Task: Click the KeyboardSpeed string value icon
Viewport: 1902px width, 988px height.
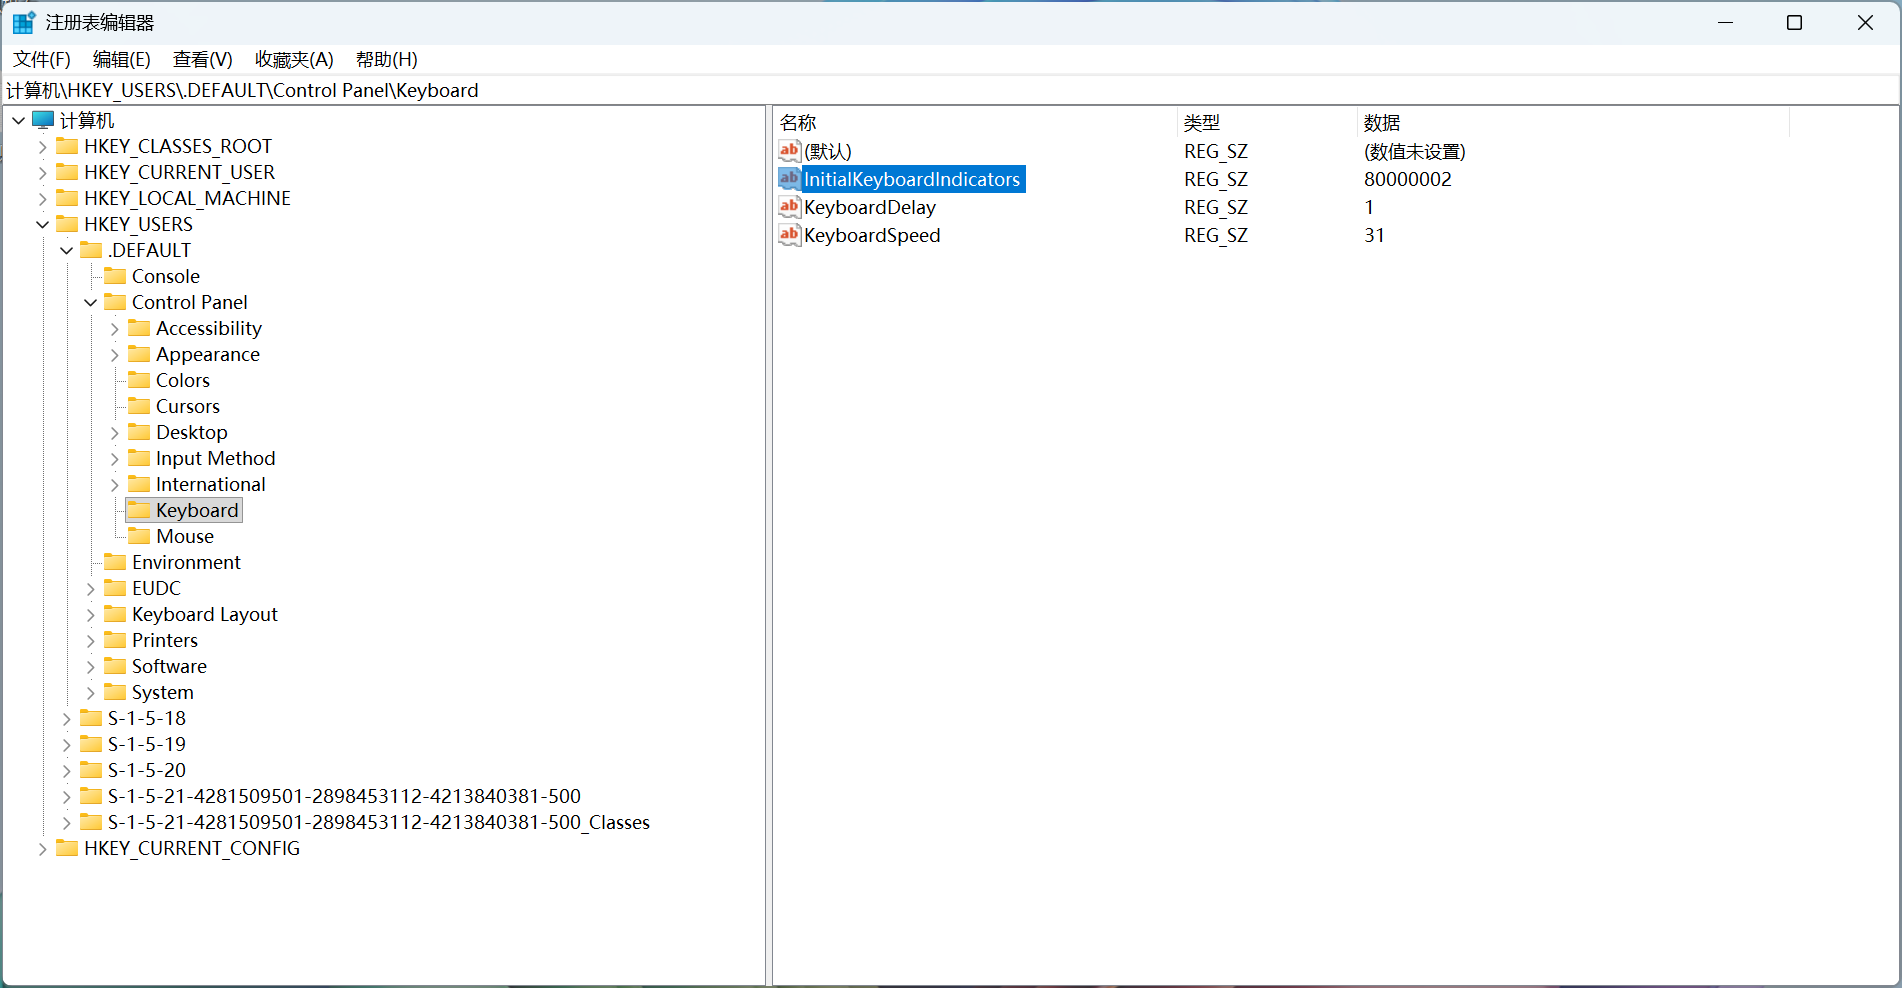Action: 789,235
